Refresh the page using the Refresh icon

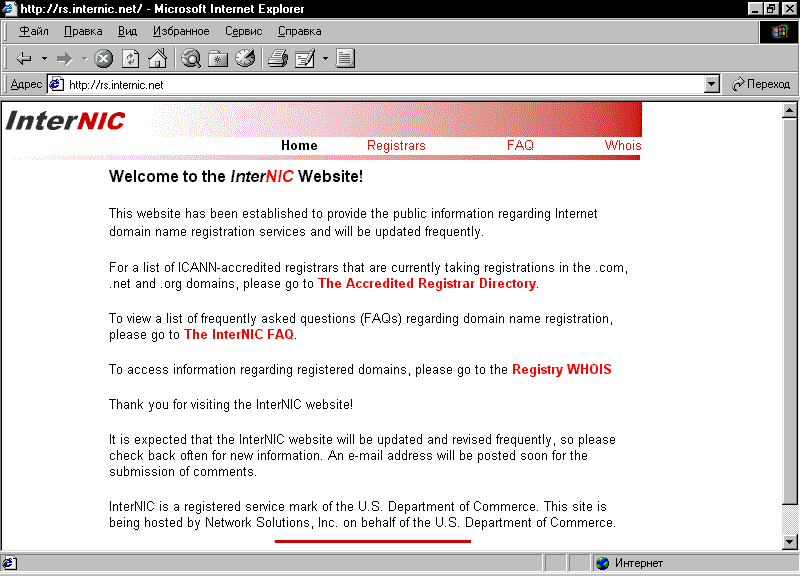131,59
